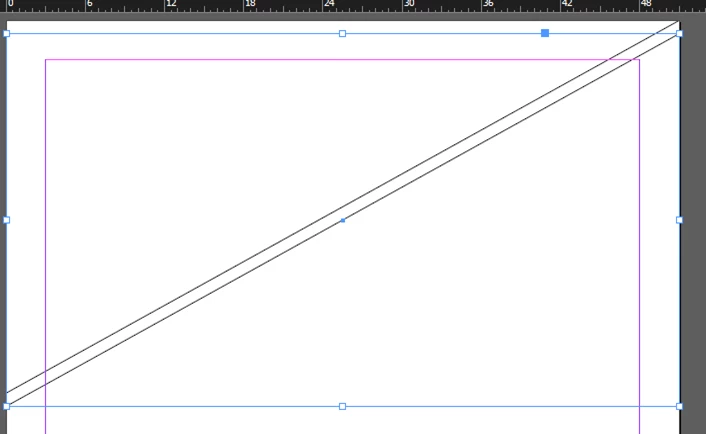
Task: Click the top-center frame selection handle
Action: pos(342,33)
